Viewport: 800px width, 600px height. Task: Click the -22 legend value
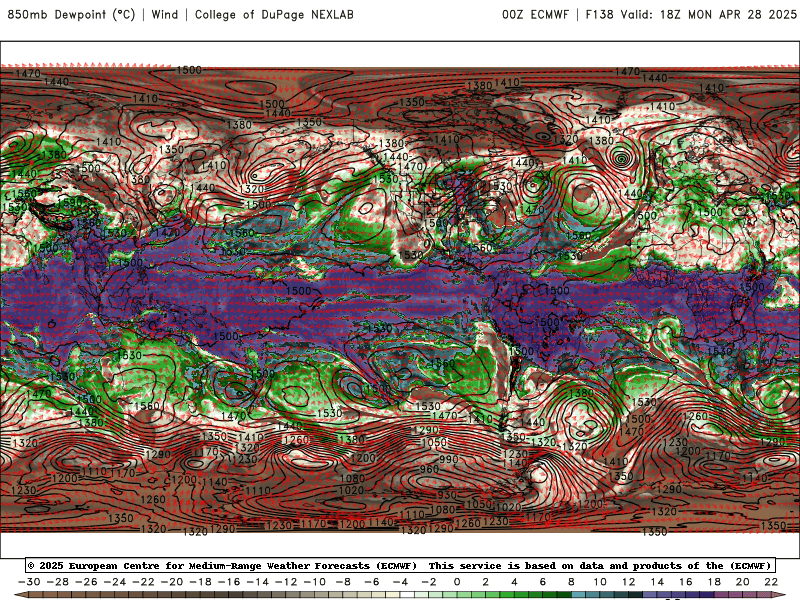point(143,582)
